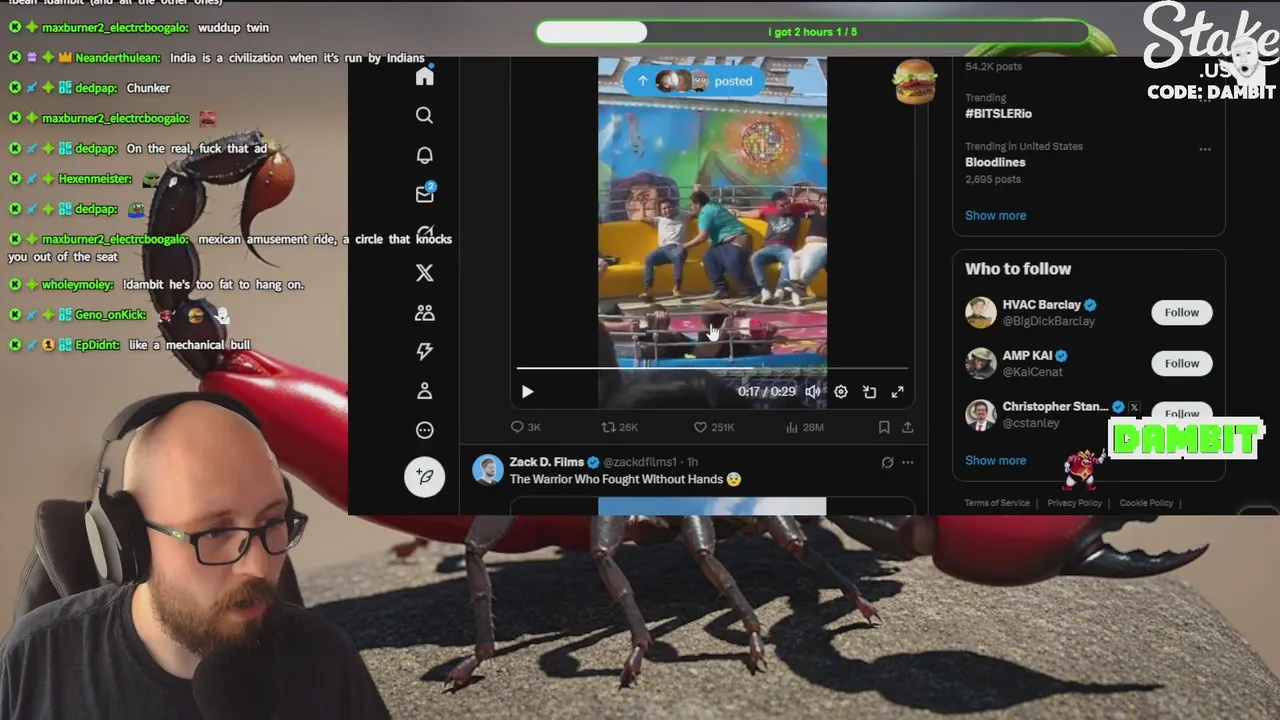Click chat username Geno_onKick

click(111, 315)
